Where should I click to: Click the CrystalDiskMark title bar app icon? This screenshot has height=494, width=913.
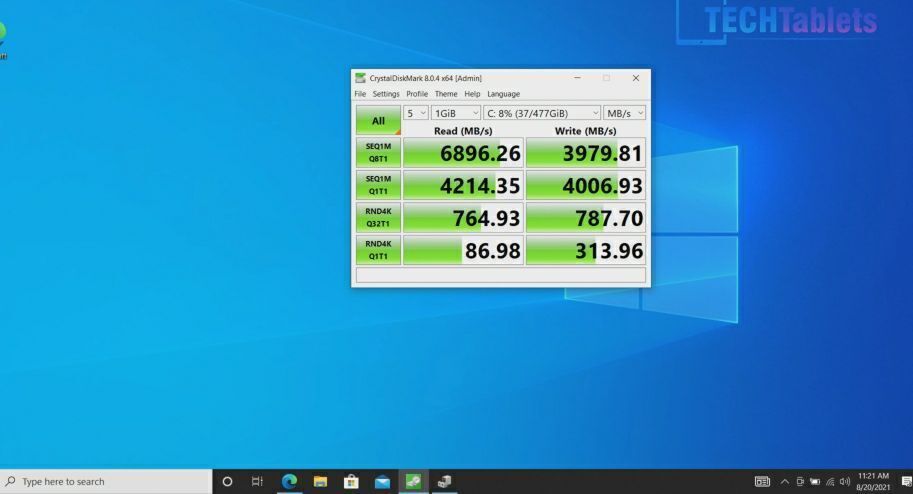[x=361, y=78]
